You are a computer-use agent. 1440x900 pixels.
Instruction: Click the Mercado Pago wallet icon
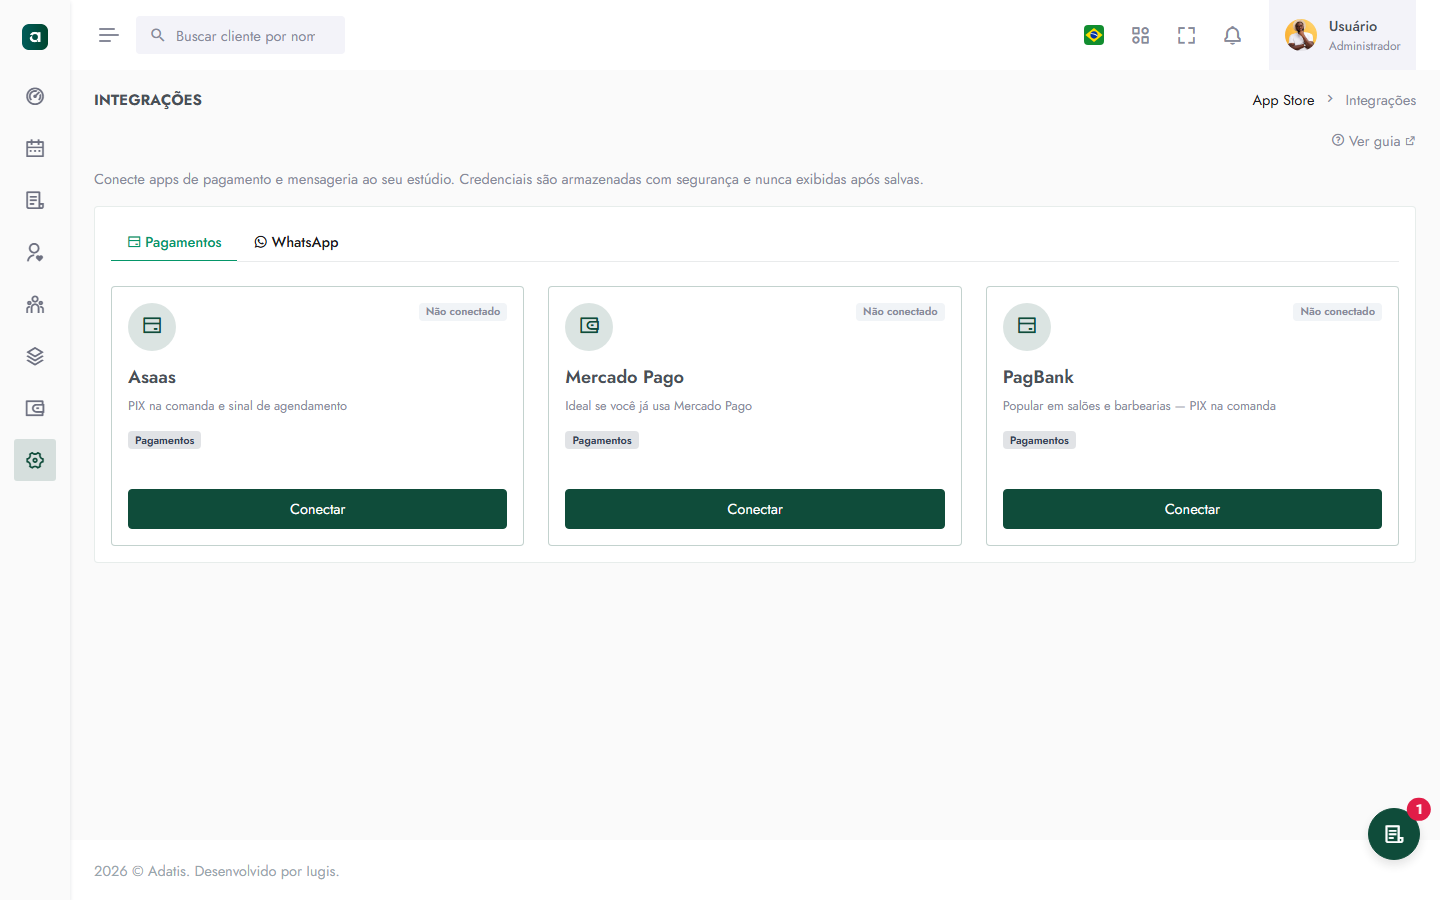click(589, 327)
